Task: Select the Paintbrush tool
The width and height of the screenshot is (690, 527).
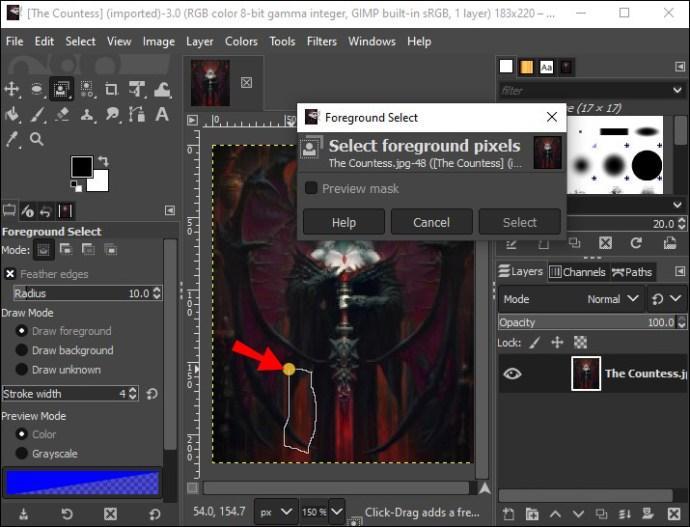Action: click(x=37, y=114)
